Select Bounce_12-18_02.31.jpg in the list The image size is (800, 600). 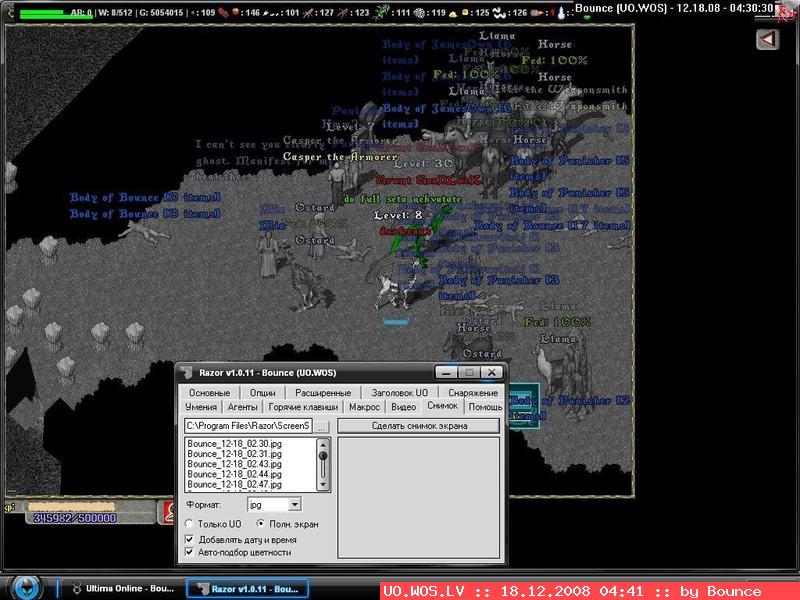tap(234, 454)
